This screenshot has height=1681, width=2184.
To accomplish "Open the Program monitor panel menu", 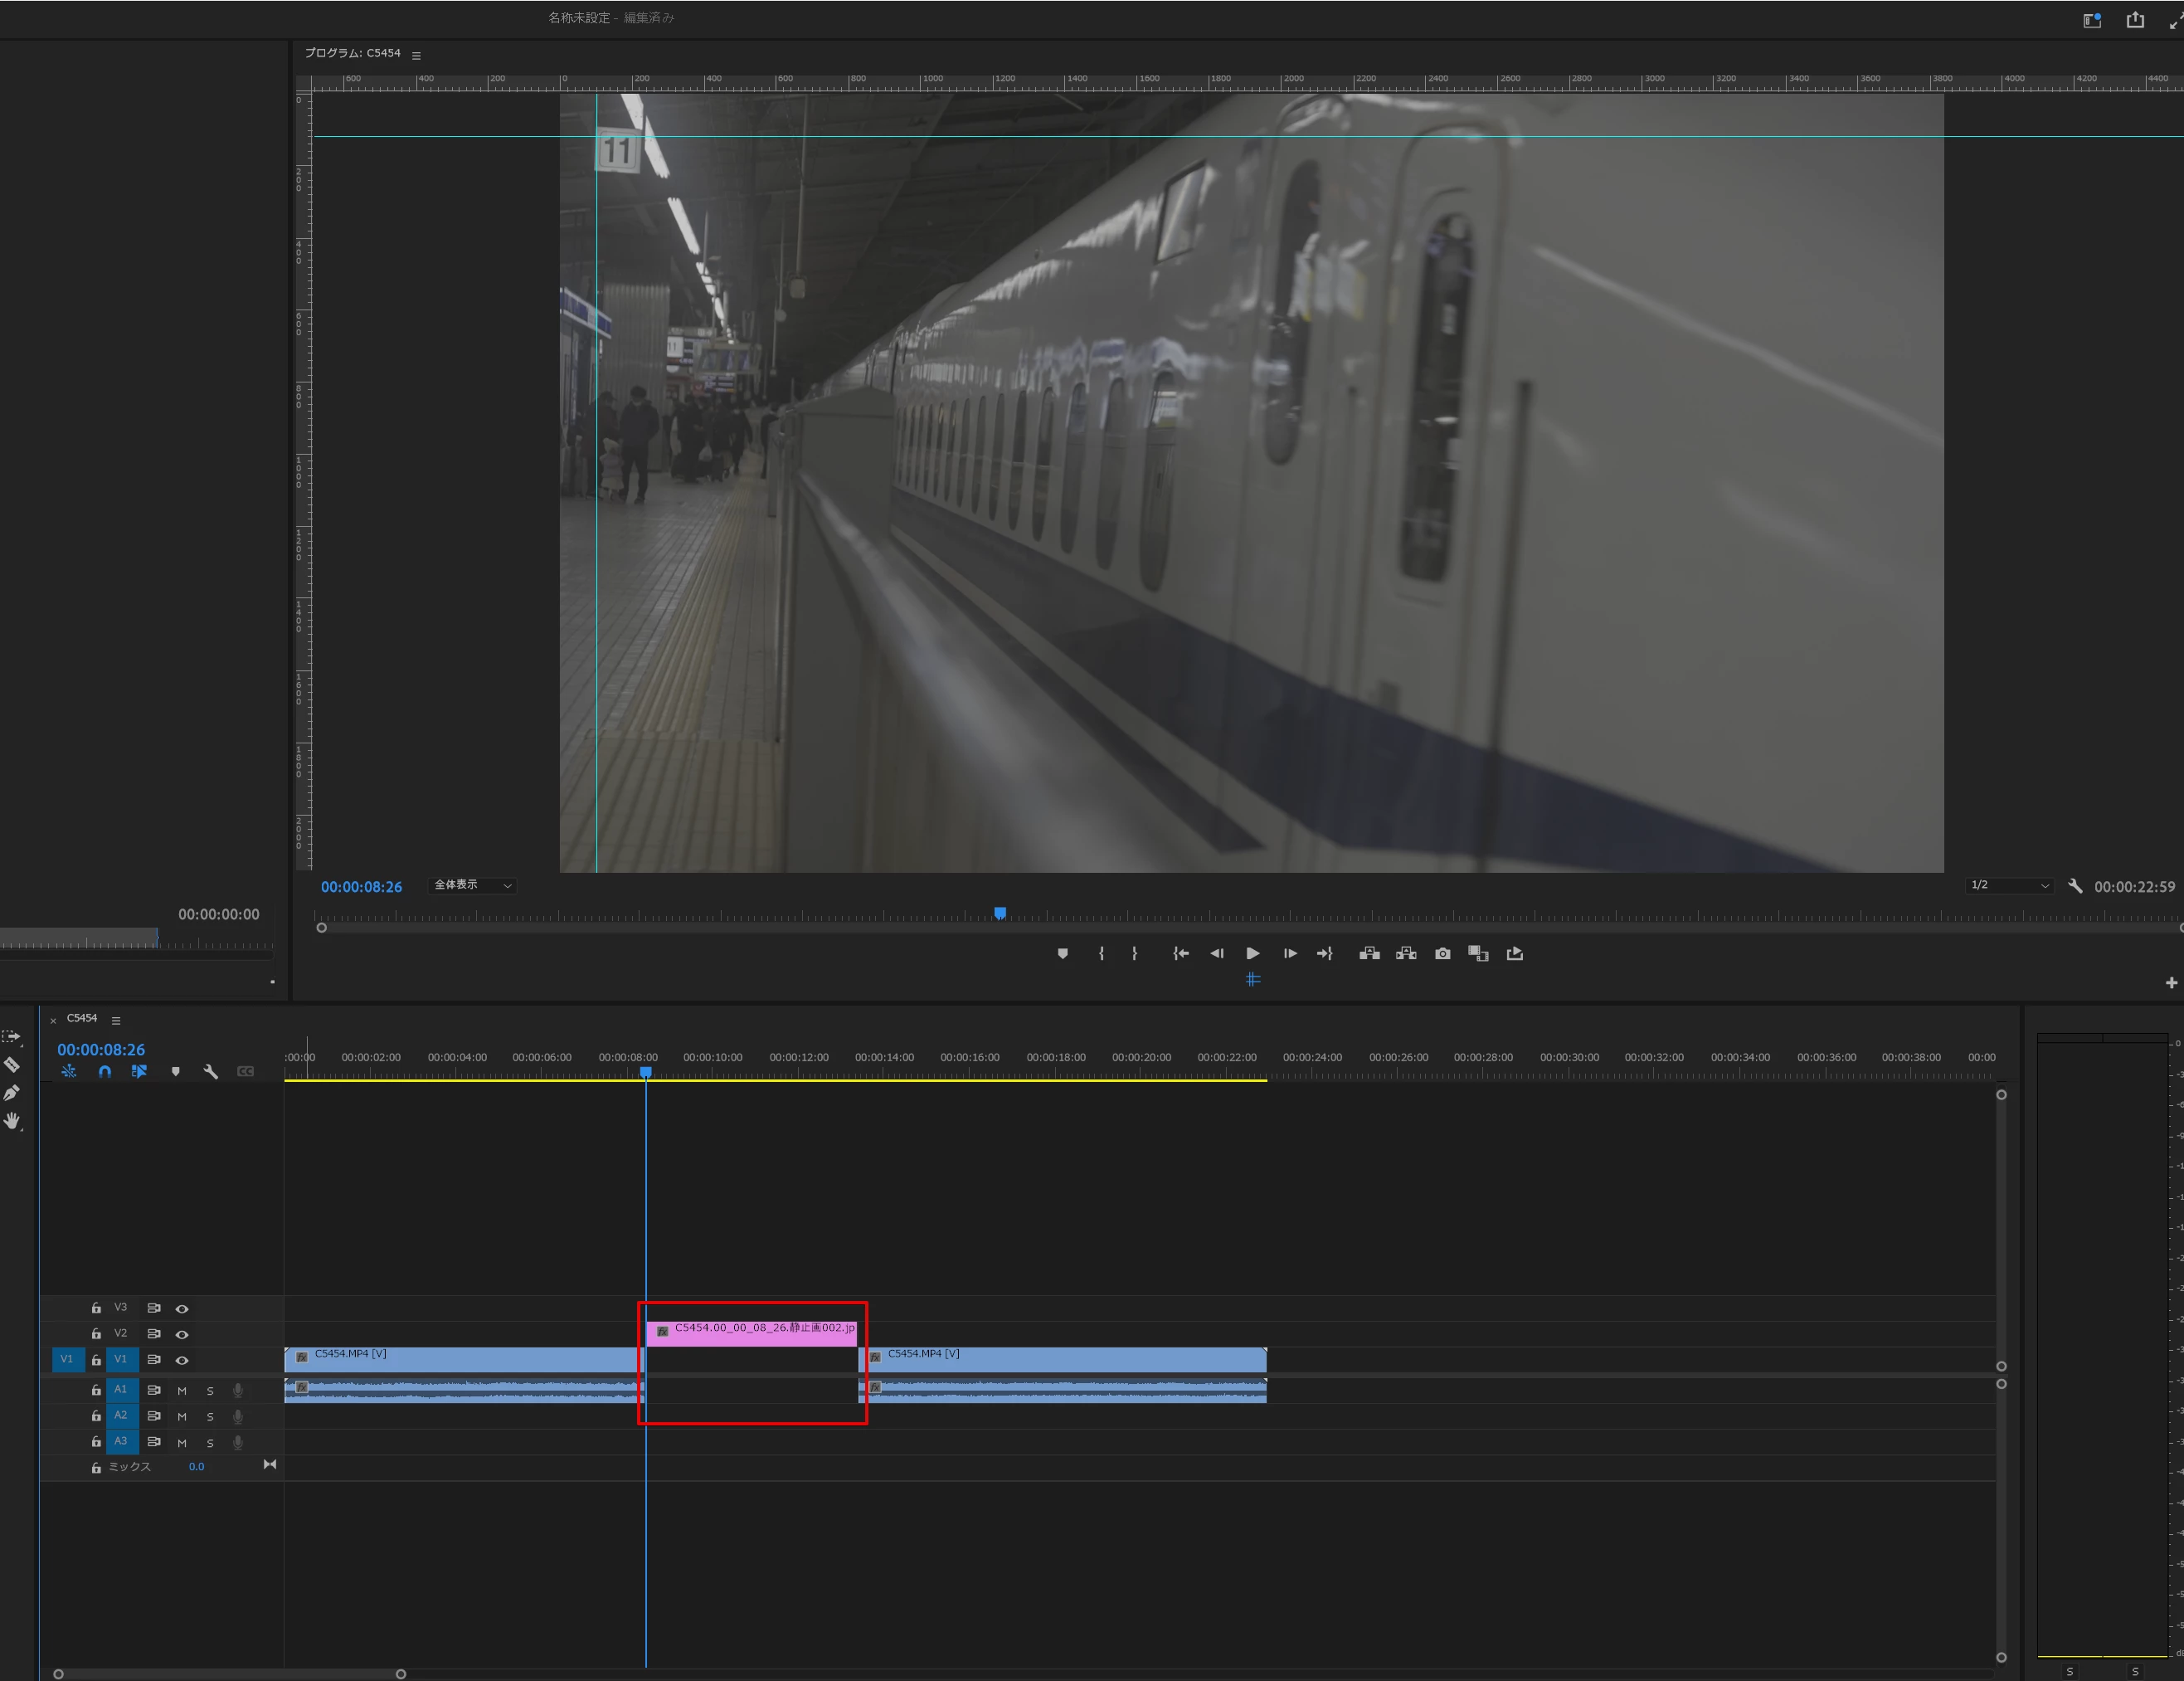I will [x=416, y=55].
